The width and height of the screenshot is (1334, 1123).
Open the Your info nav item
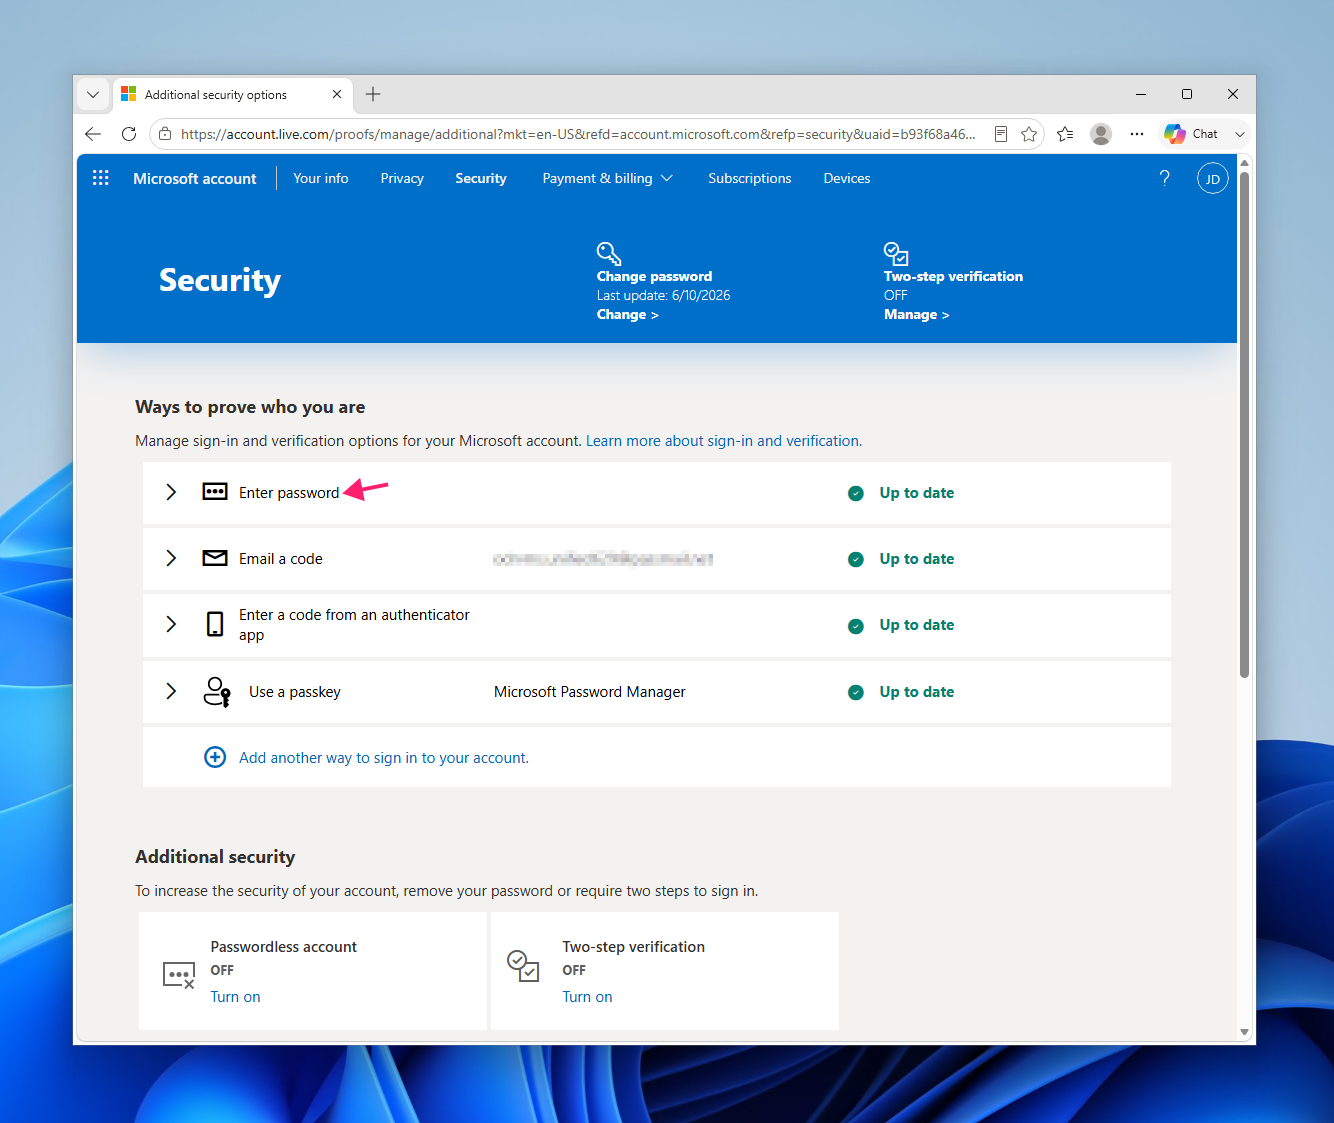click(321, 178)
